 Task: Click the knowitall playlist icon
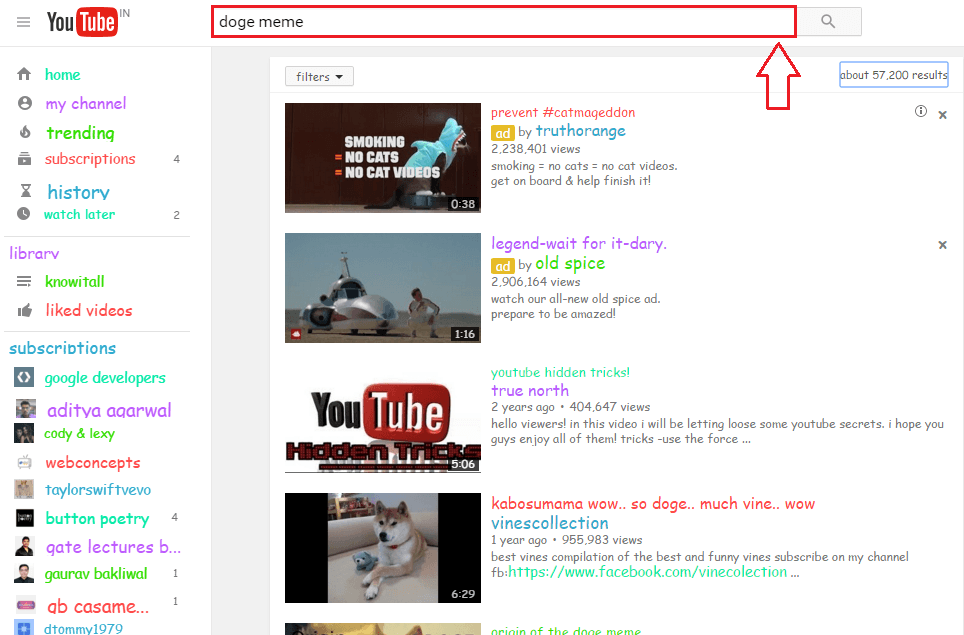24,282
